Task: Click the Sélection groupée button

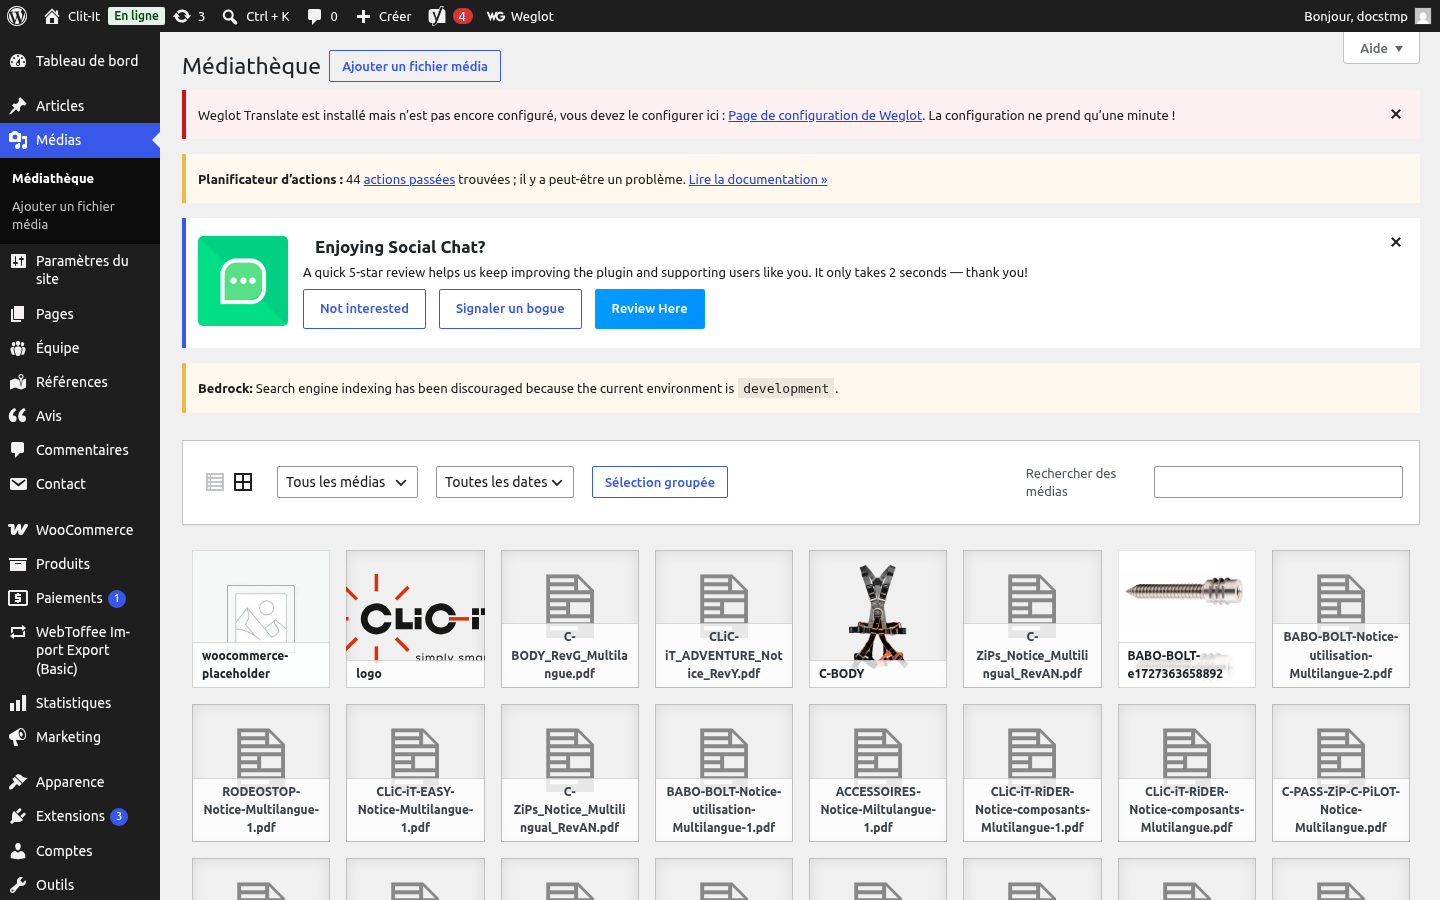Action: pyautogui.click(x=660, y=482)
